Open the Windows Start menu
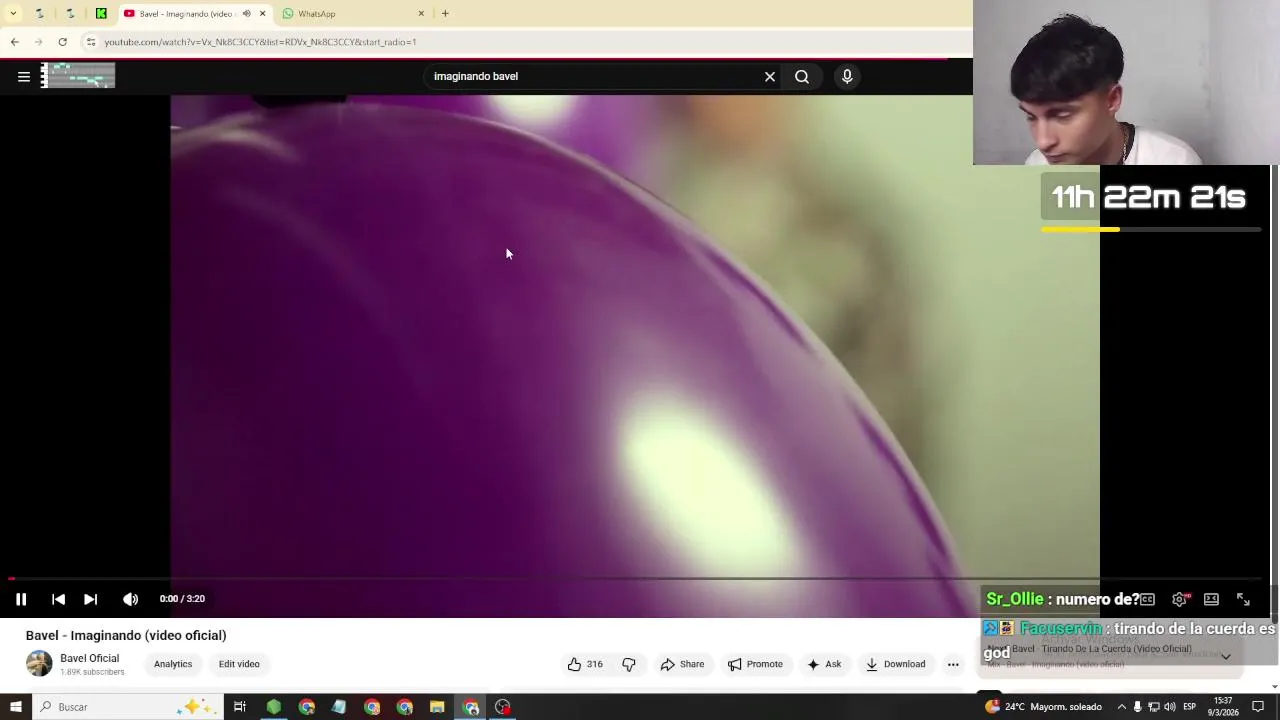Image resolution: width=1280 pixels, height=720 pixels. [15, 707]
